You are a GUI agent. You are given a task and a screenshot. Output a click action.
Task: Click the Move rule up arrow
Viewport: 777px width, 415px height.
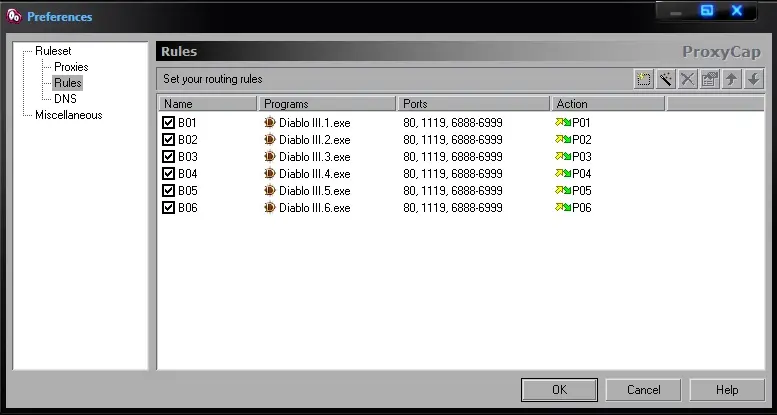pyautogui.click(x=731, y=79)
